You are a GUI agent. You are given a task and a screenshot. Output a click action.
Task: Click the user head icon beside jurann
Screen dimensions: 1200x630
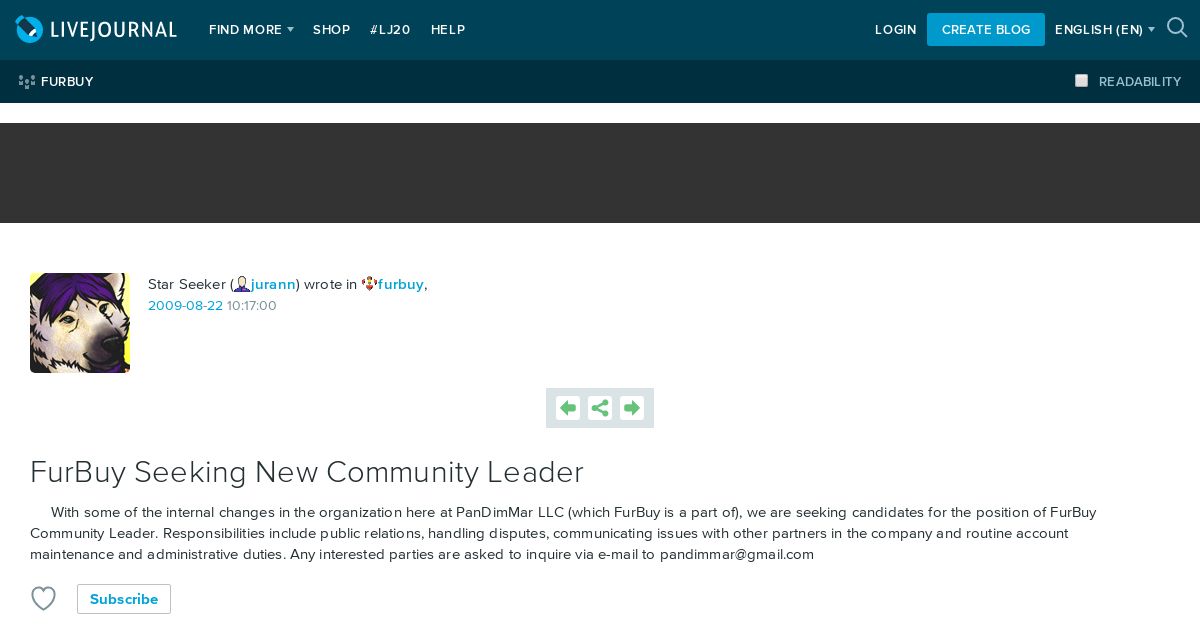242,284
